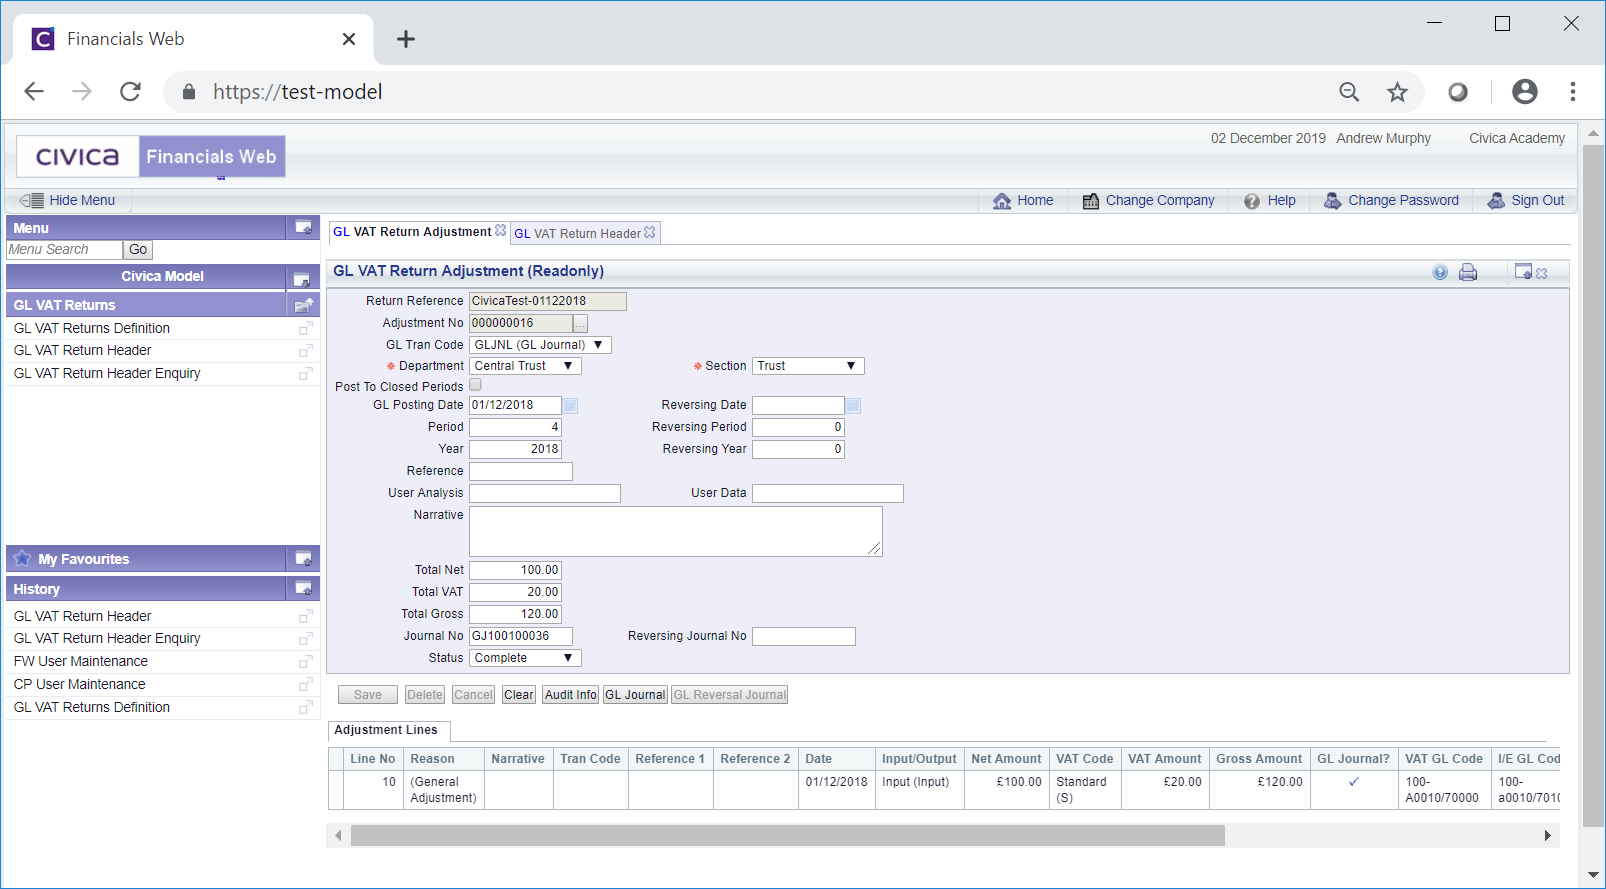The height and width of the screenshot is (889, 1606).
Task: Switch to GL VAT Return Header tab
Action: click(x=577, y=233)
